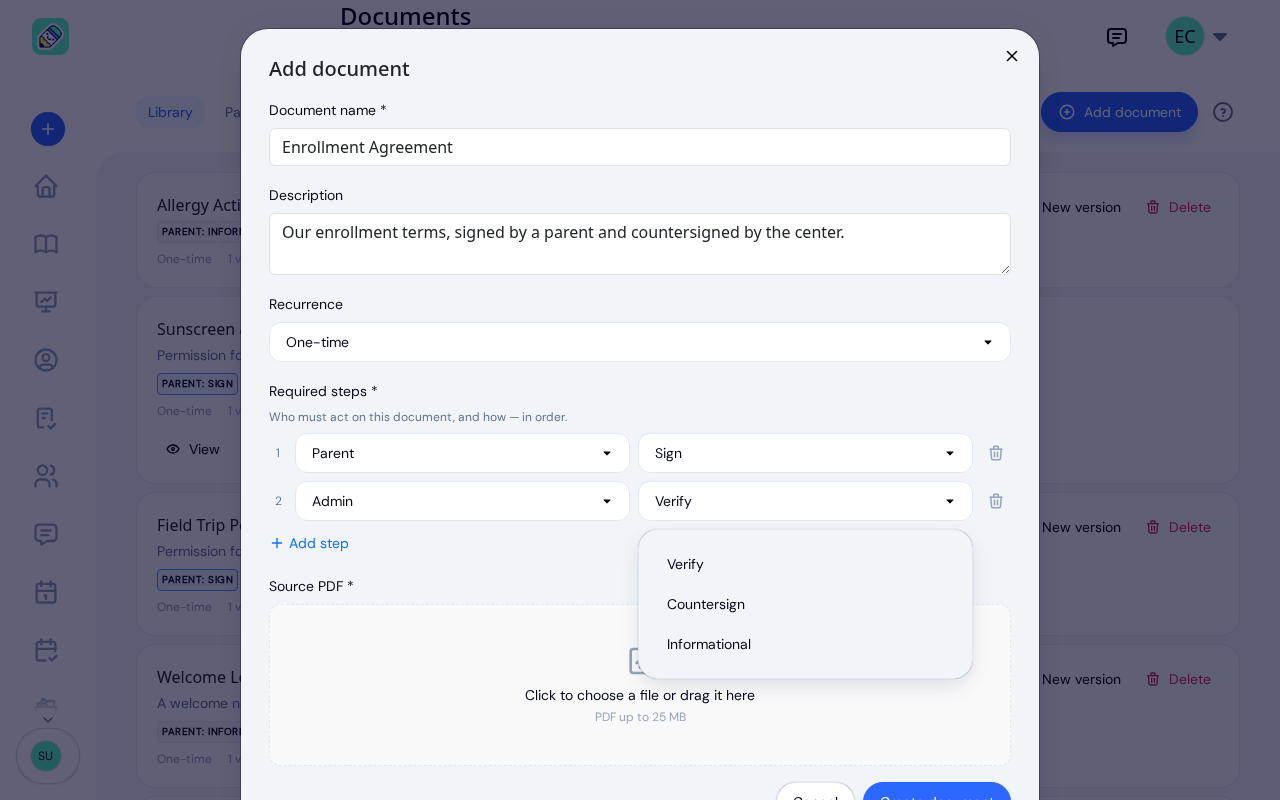
Task: Choose Verify from the dropdown list
Action: [805, 564]
